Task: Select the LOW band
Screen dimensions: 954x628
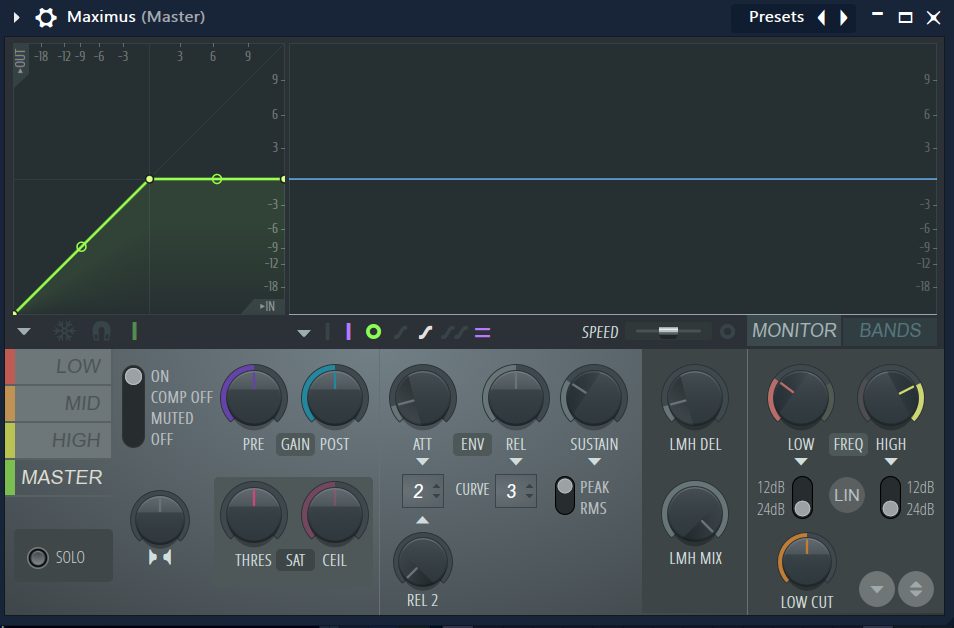Action: click(x=58, y=366)
